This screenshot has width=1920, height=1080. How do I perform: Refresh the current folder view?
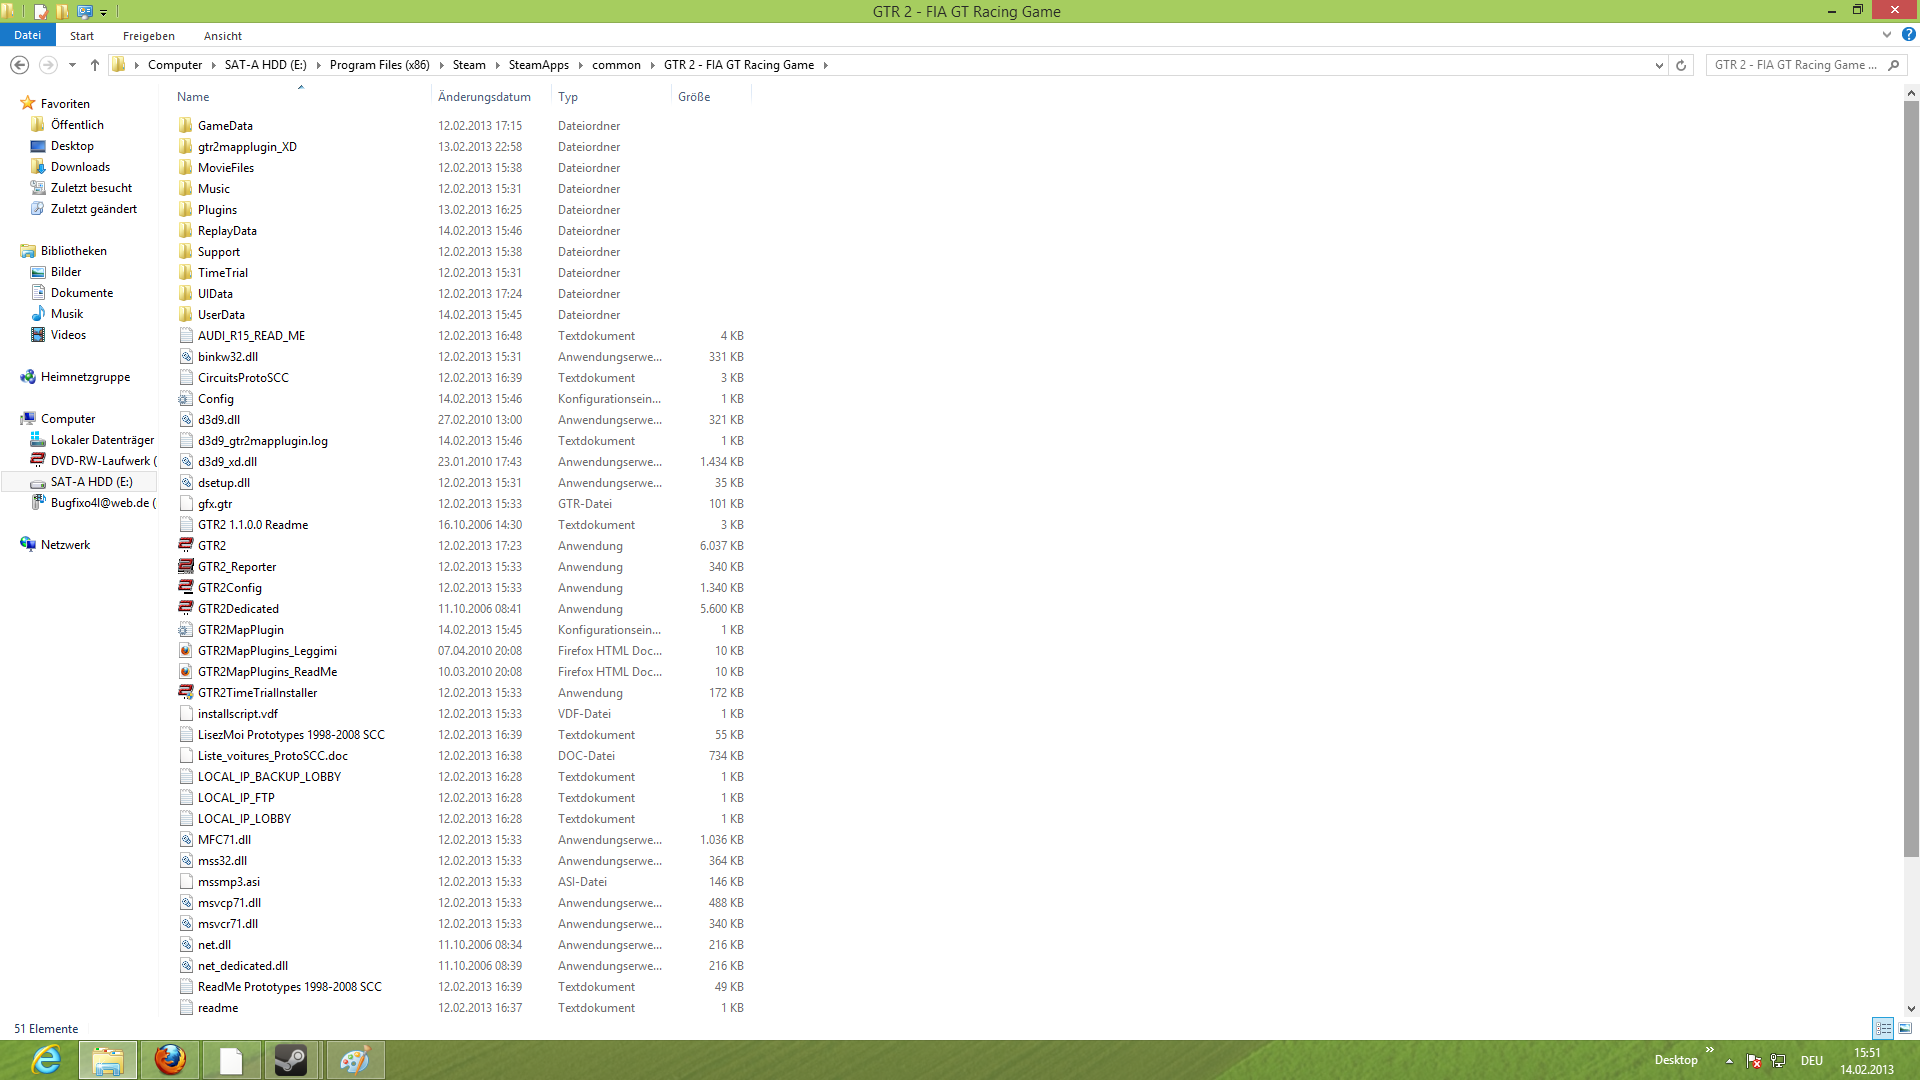[x=1681, y=65]
